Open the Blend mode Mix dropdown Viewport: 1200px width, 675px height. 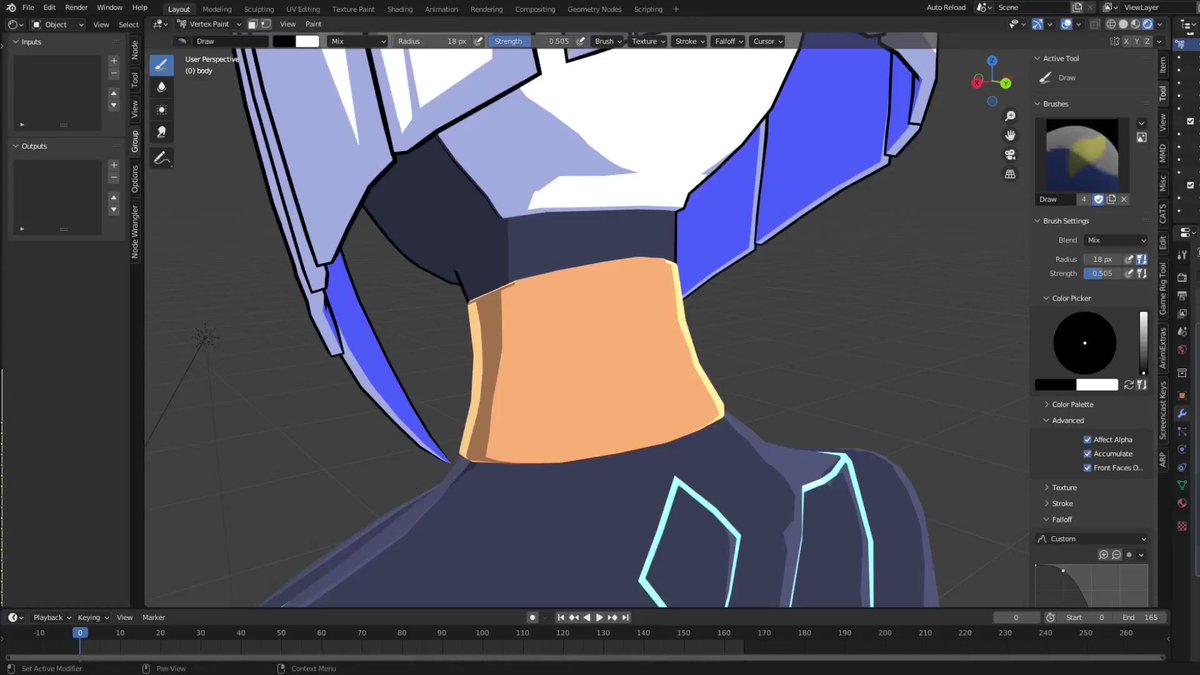click(1116, 239)
